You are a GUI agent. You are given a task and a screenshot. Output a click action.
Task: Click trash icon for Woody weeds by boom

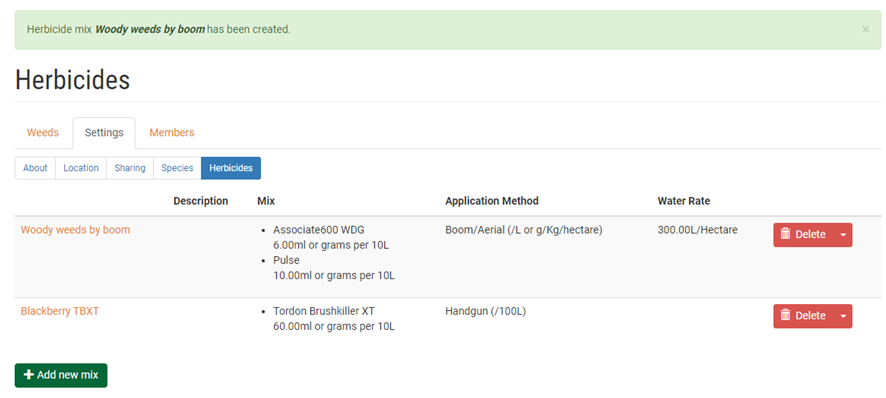click(785, 234)
